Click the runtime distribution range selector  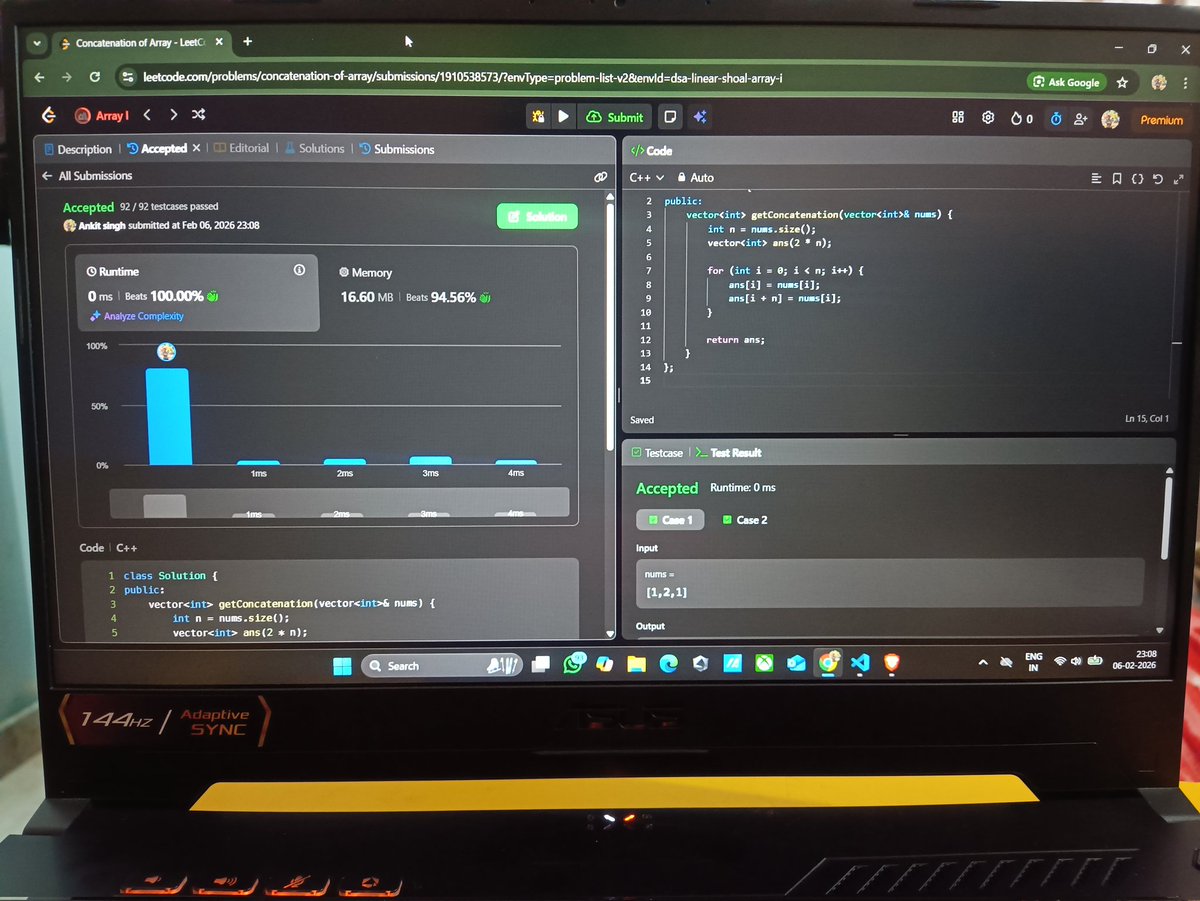pyautogui.click(x=339, y=502)
